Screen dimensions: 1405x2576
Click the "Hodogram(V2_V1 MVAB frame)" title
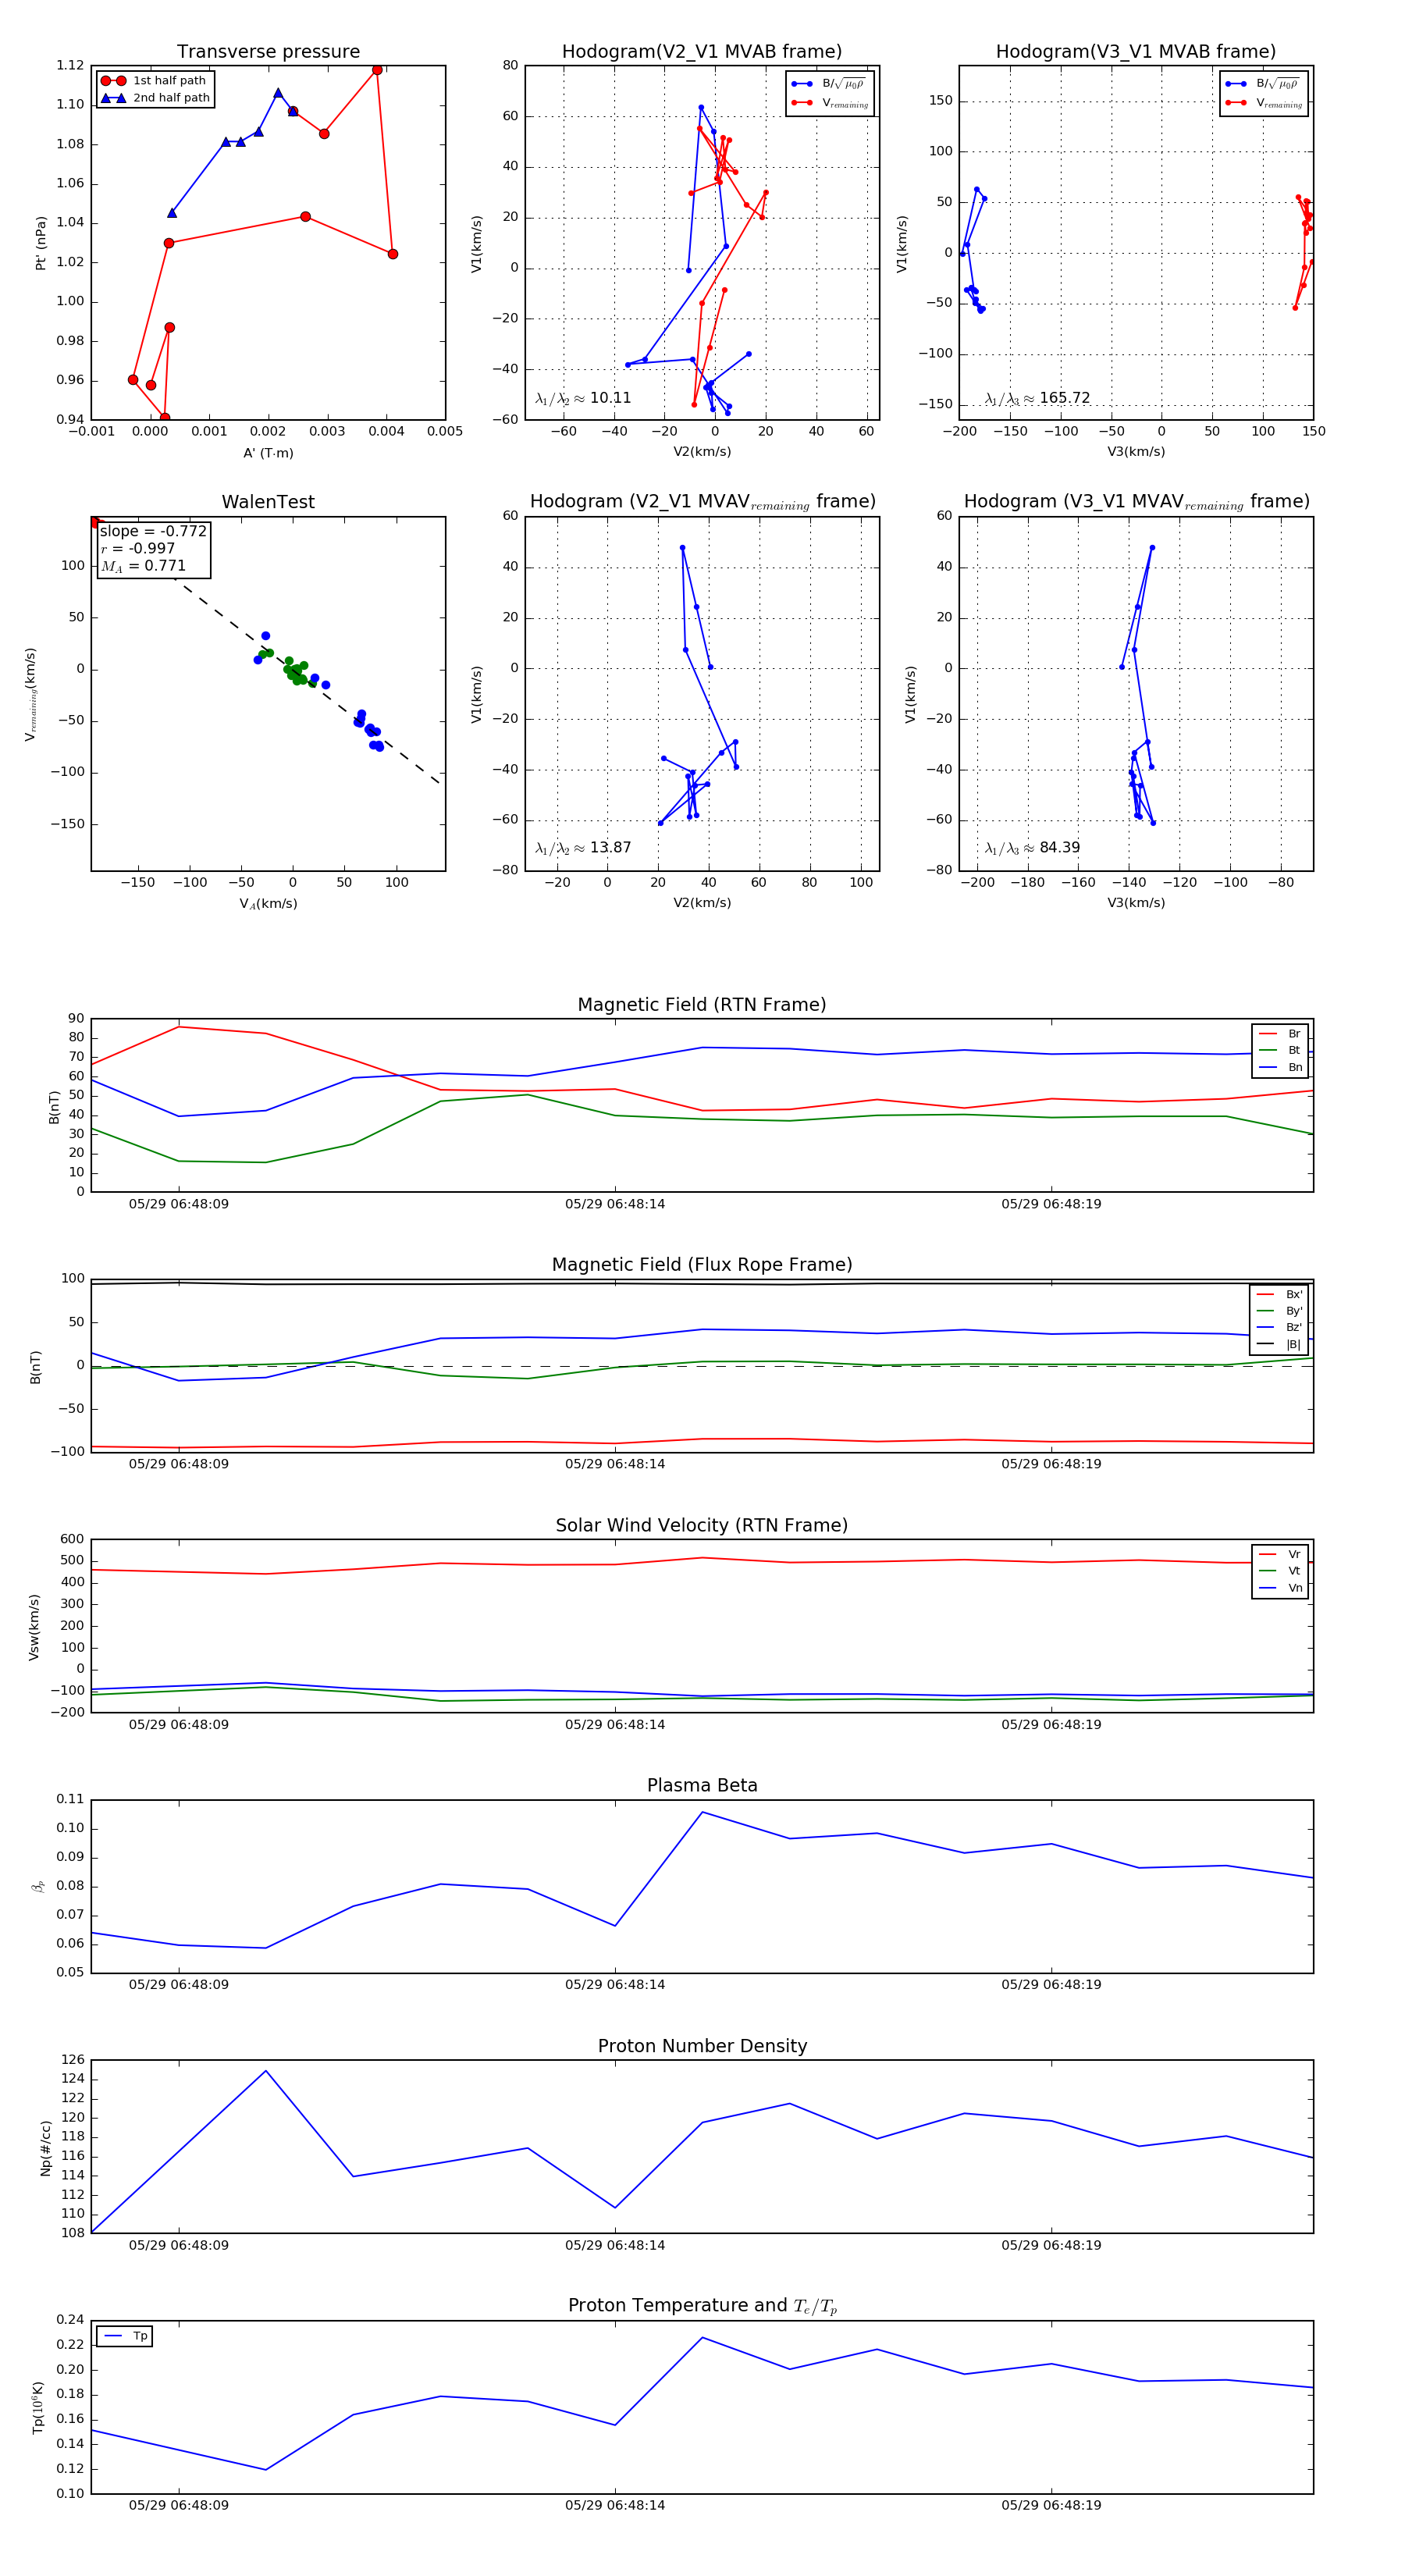[x=702, y=52]
